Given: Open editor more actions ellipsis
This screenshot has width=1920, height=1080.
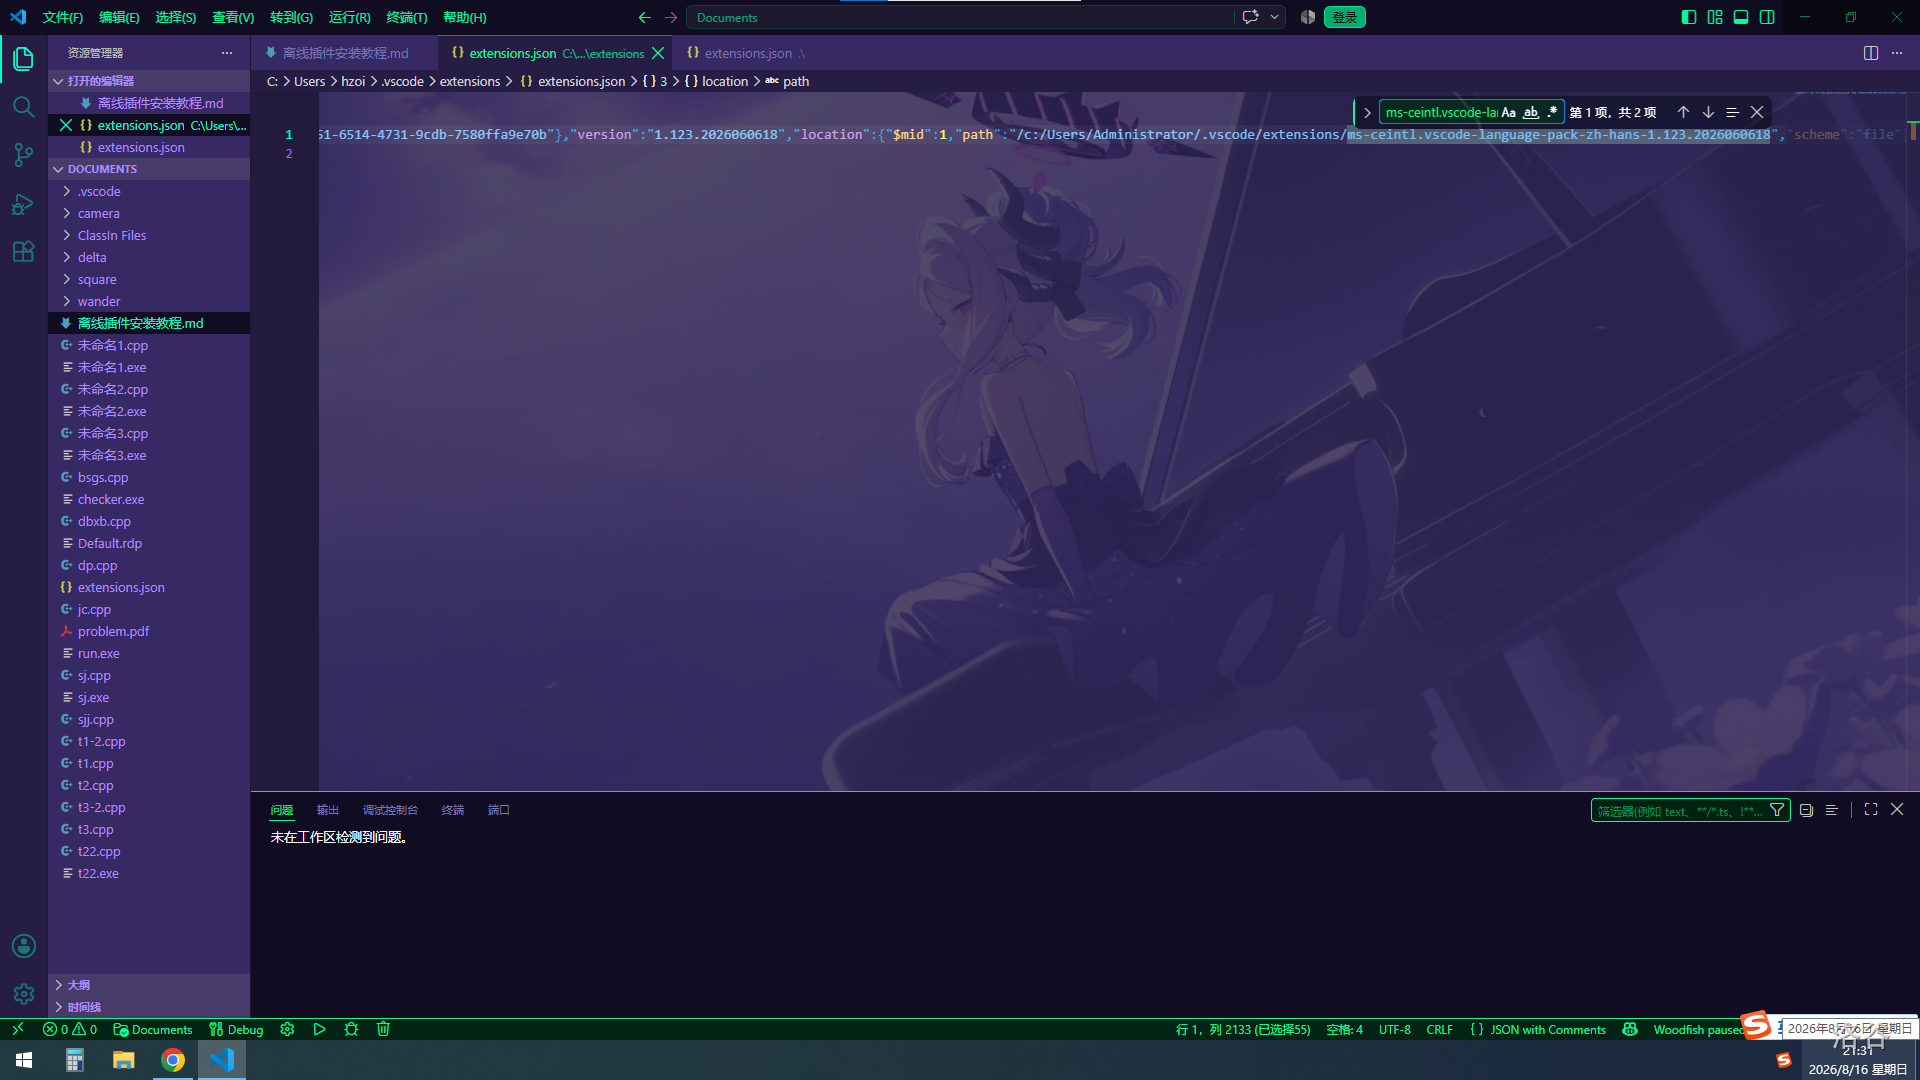Looking at the screenshot, I should click(1897, 53).
